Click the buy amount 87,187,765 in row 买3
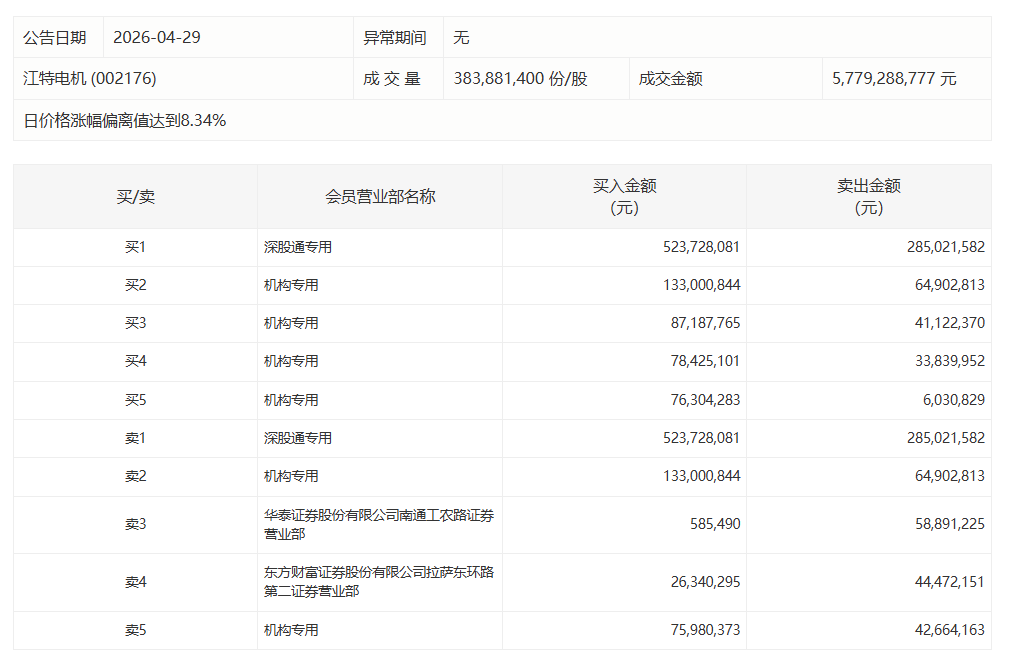This screenshot has height=670, width=1011. coord(701,323)
